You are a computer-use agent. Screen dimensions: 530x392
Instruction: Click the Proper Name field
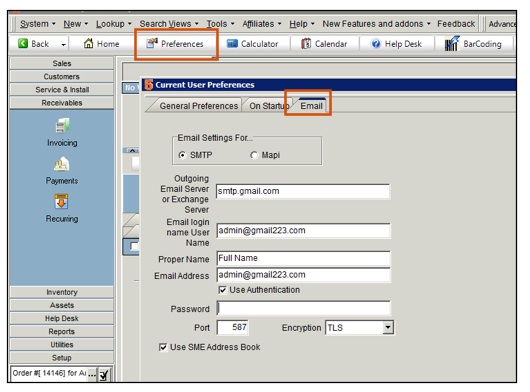click(303, 258)
